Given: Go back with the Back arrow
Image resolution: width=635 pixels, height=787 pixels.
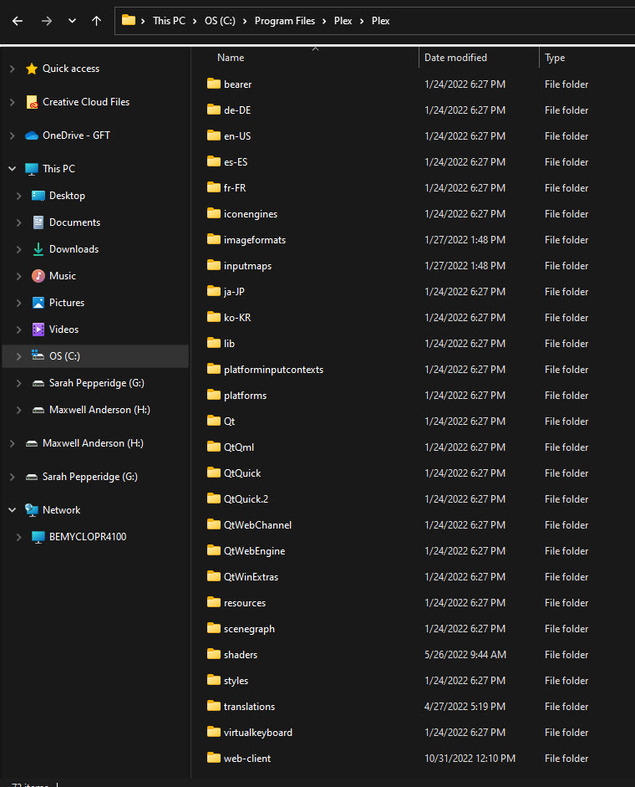Looking at the screenshot, I should pyautogui.click(x=18, y=21).
